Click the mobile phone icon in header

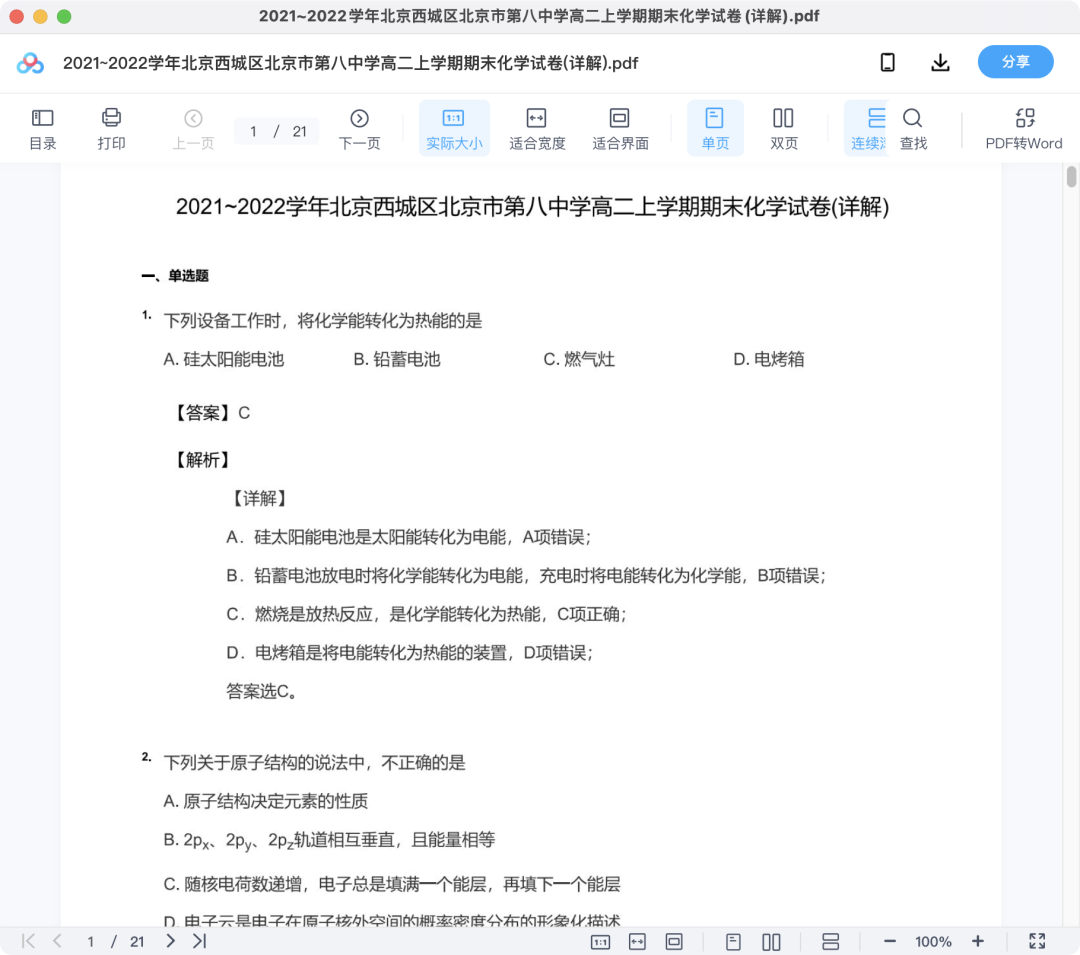click(888, 63)
